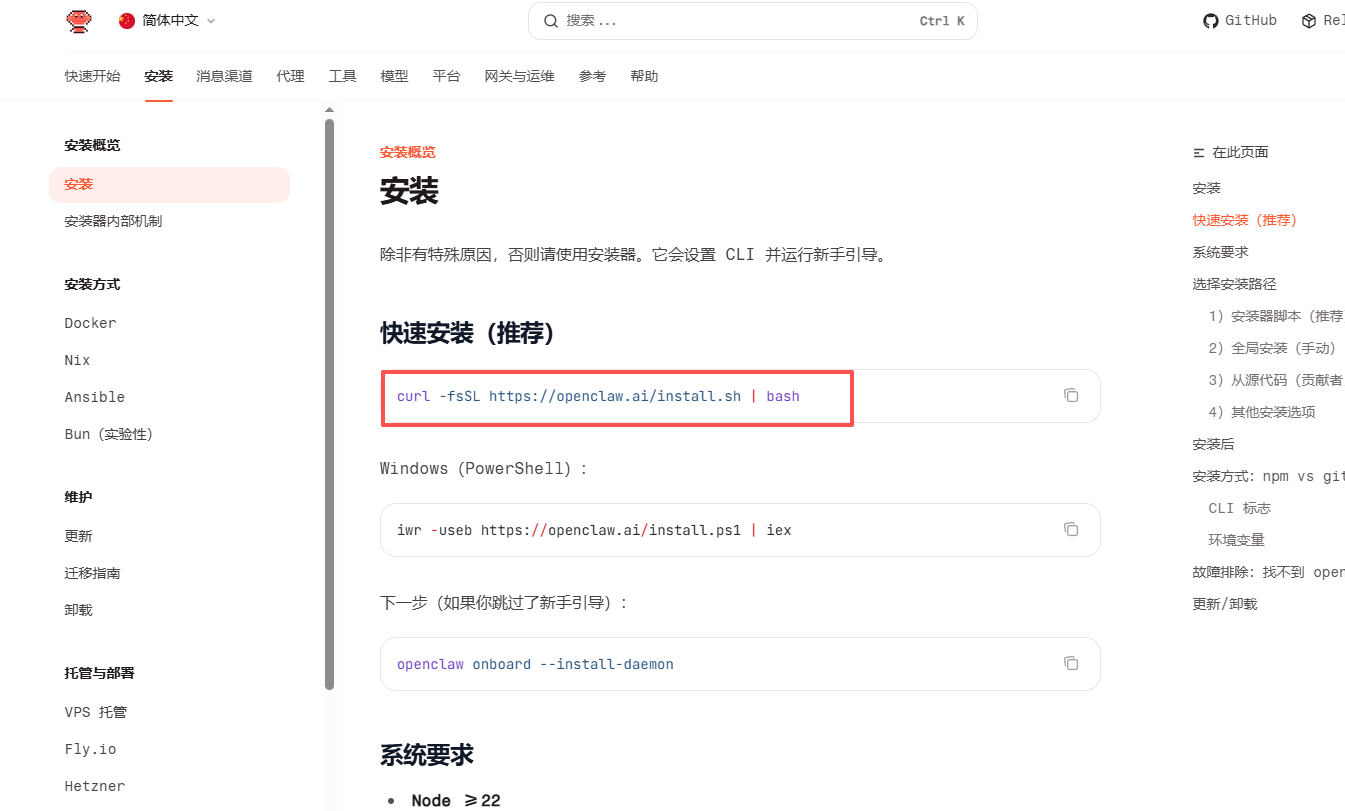This screenshot has height=811, width=1345.
Task: Switch to the 模型 tab
Action: [394, 77]
